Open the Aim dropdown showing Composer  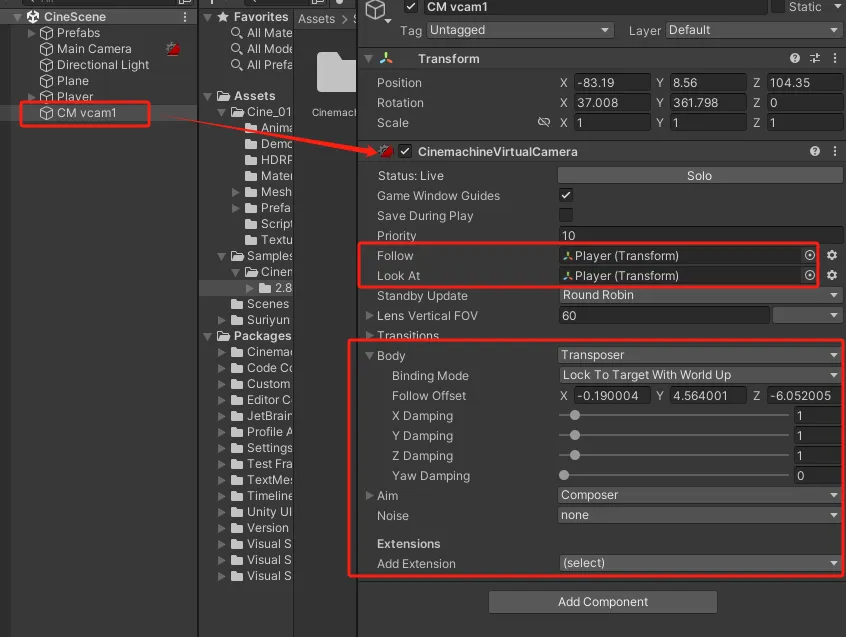point(700,495)
